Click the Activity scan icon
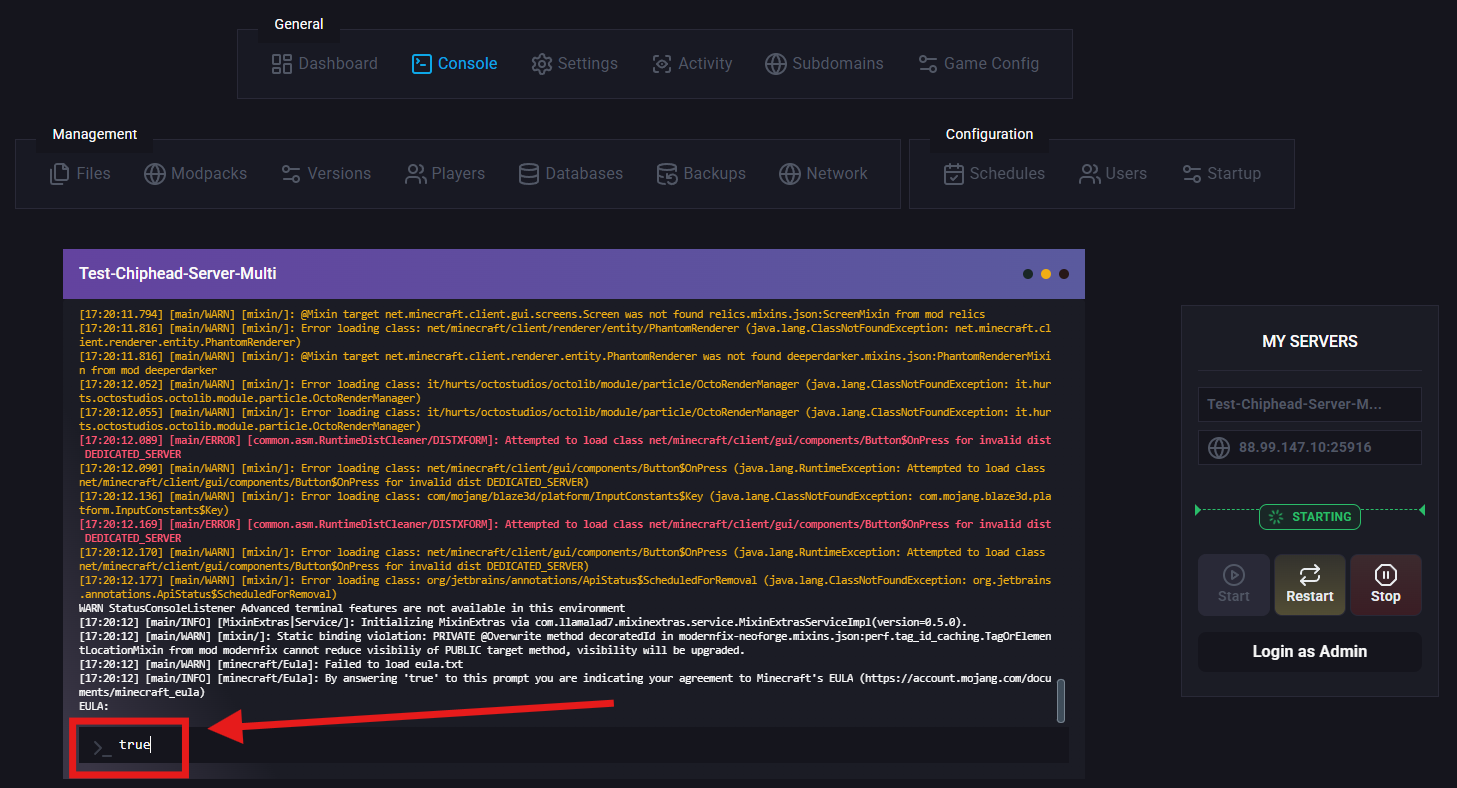The height and width of the screenshot is (788, 1457). [x=662, y=64]
